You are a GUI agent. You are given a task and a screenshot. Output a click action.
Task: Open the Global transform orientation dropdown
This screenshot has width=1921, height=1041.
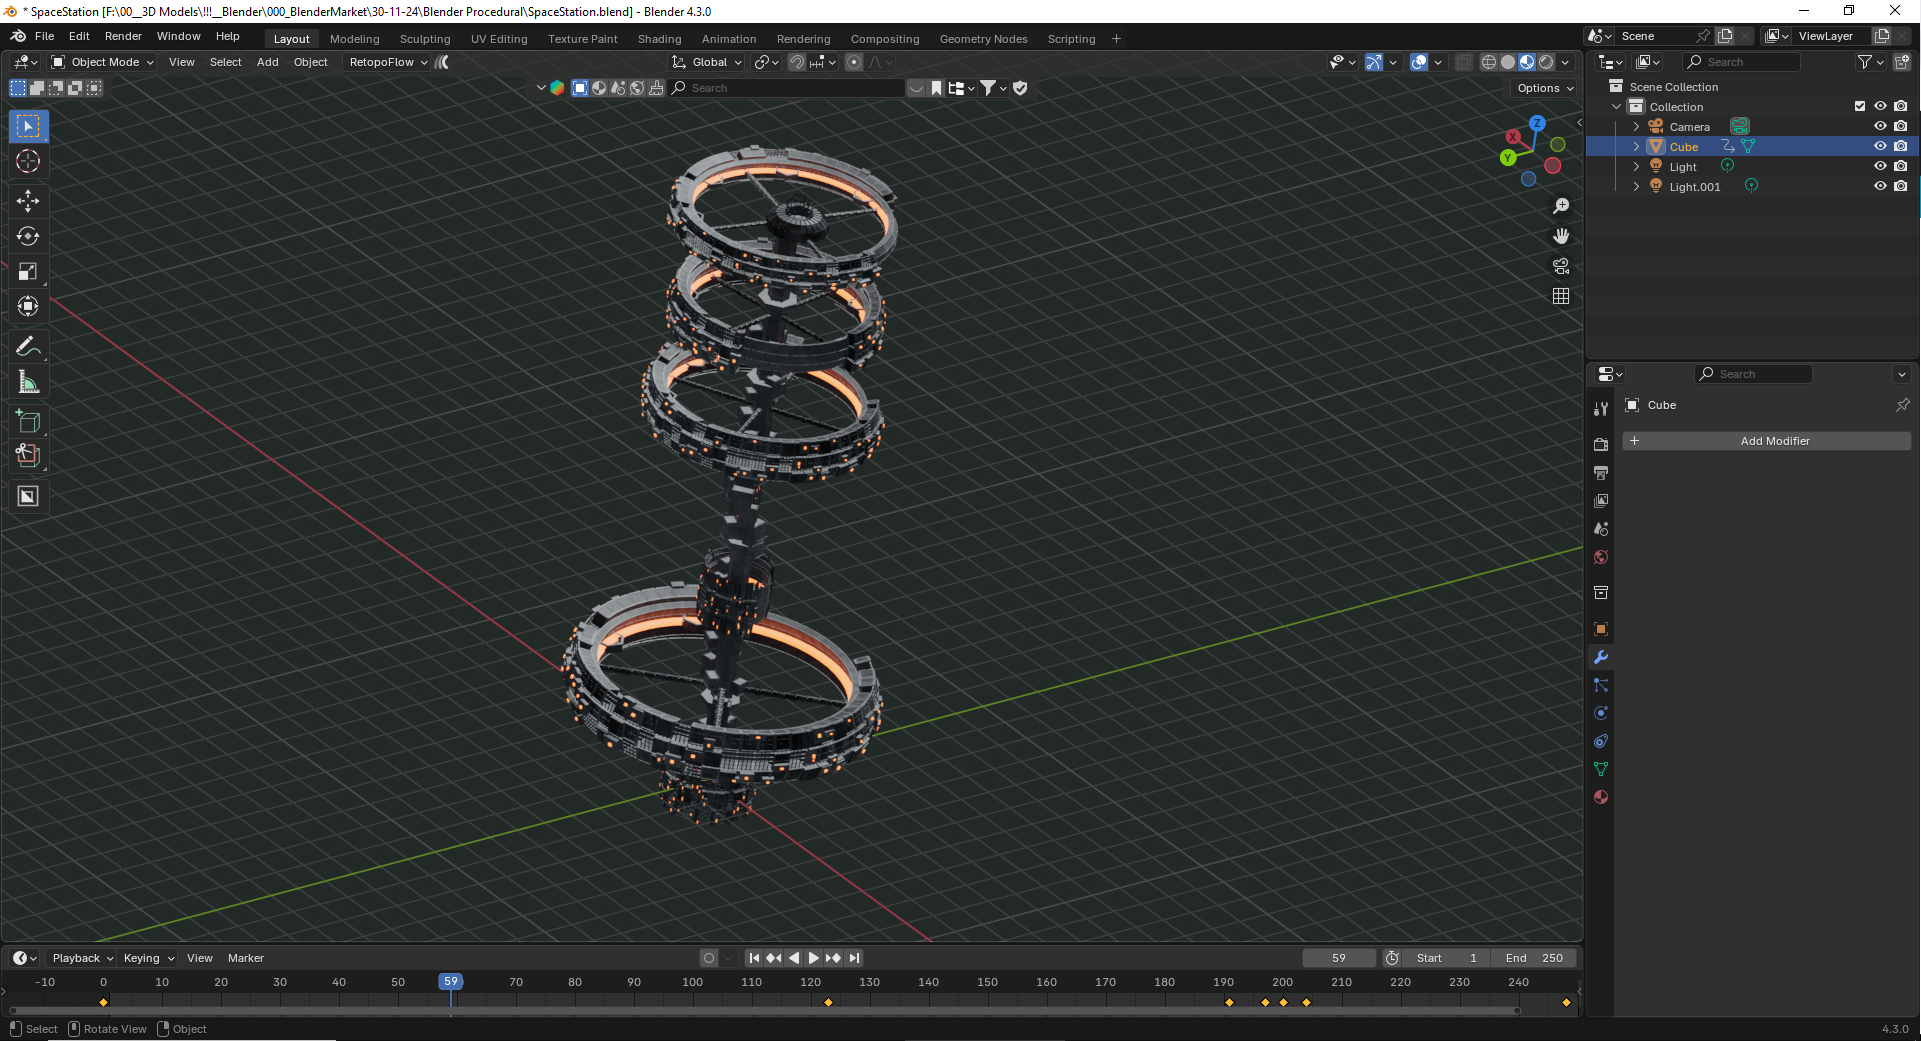707,62
